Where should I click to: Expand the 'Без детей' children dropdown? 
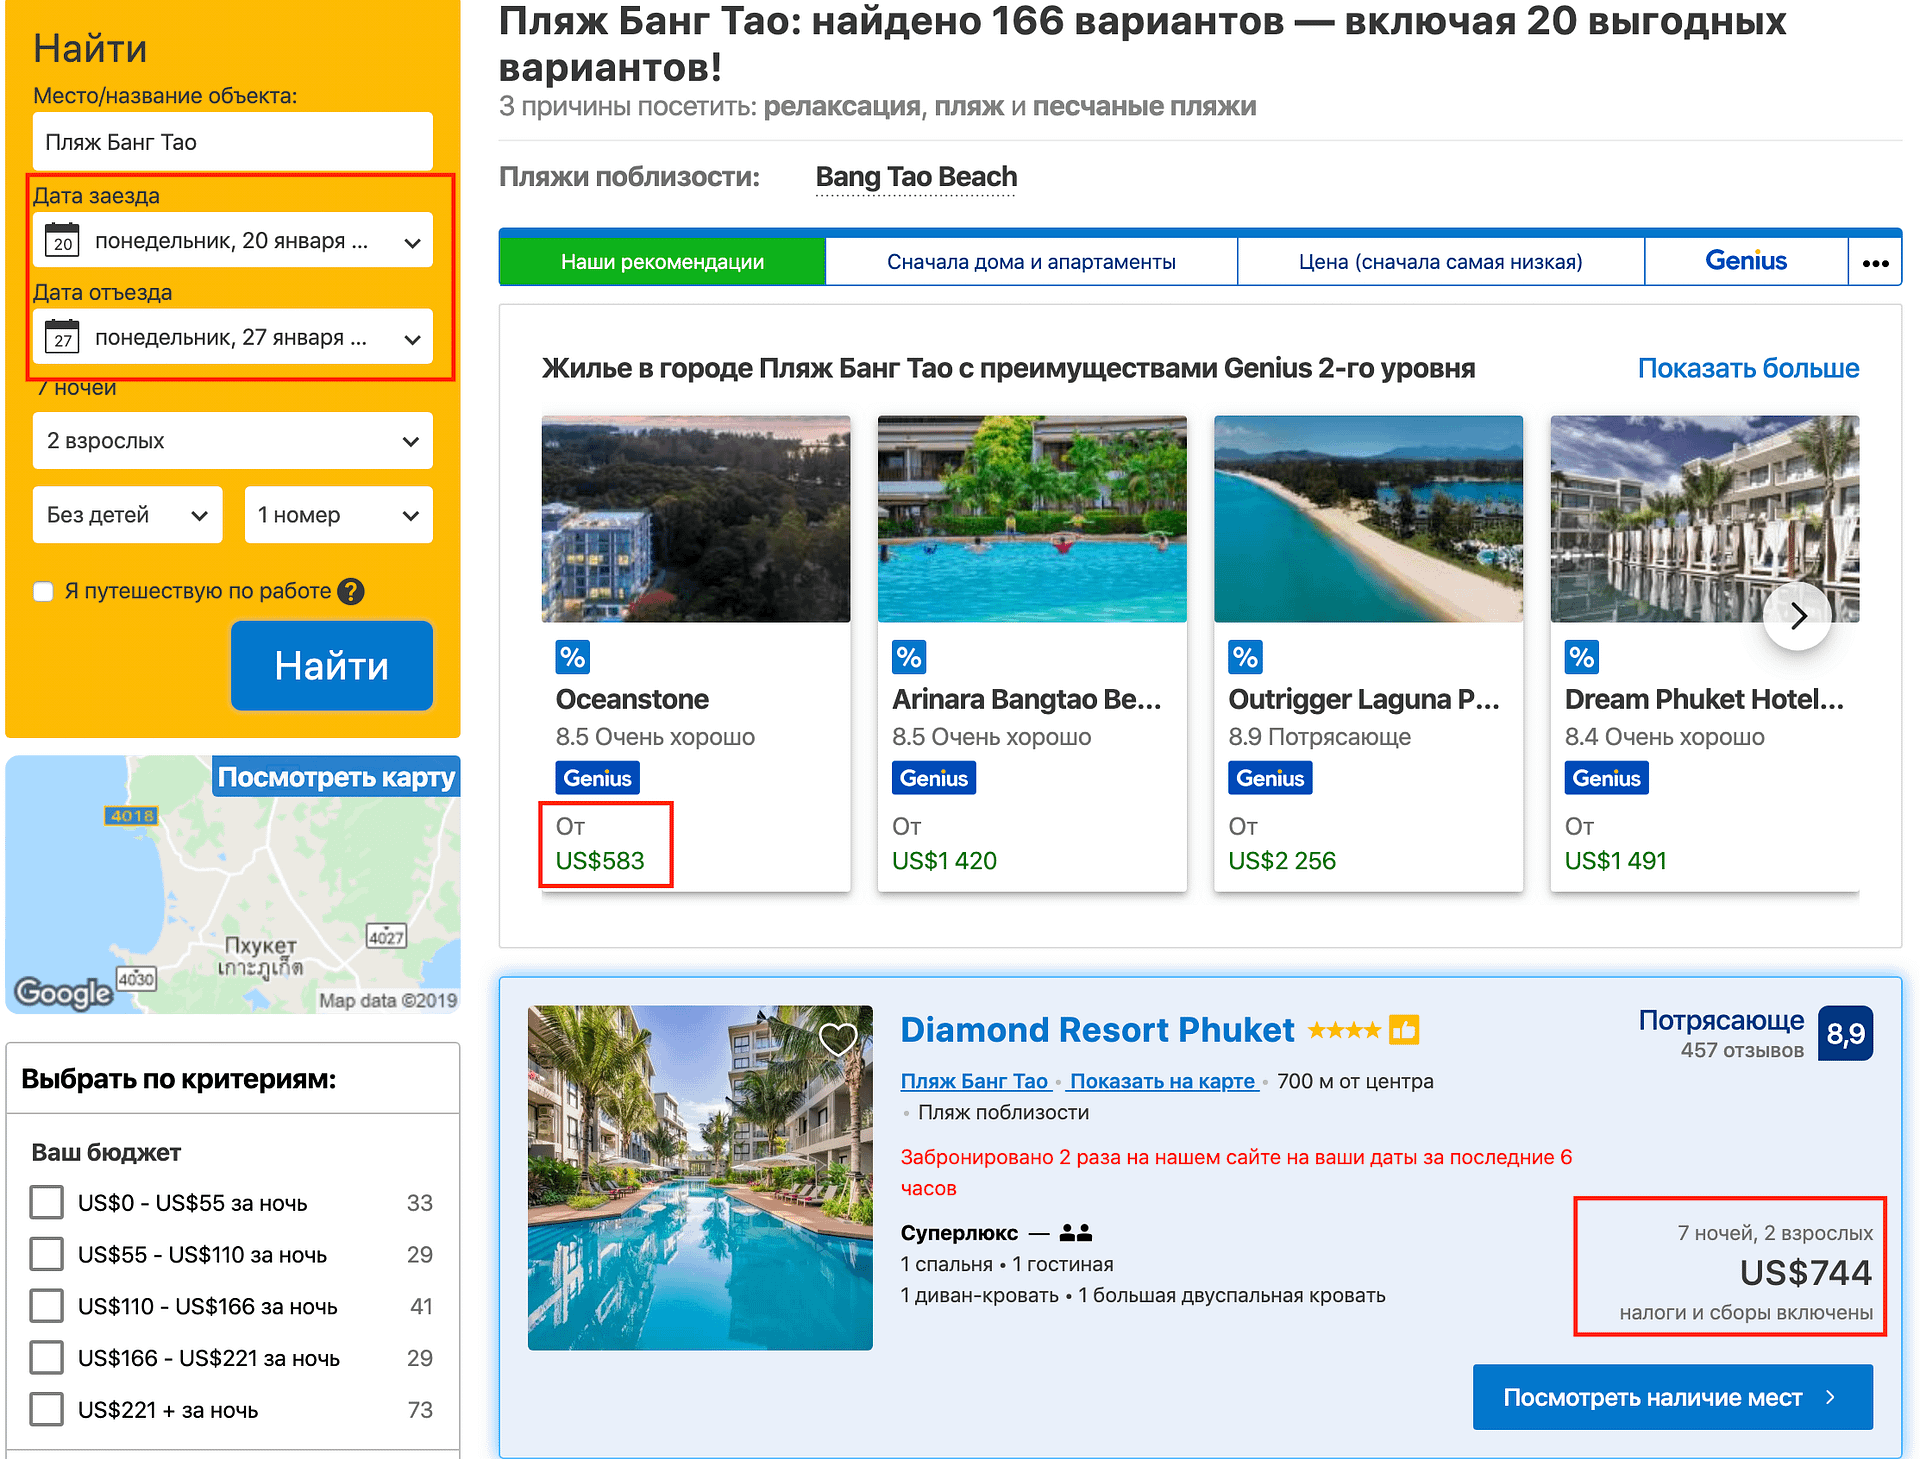tap(127, 515)
